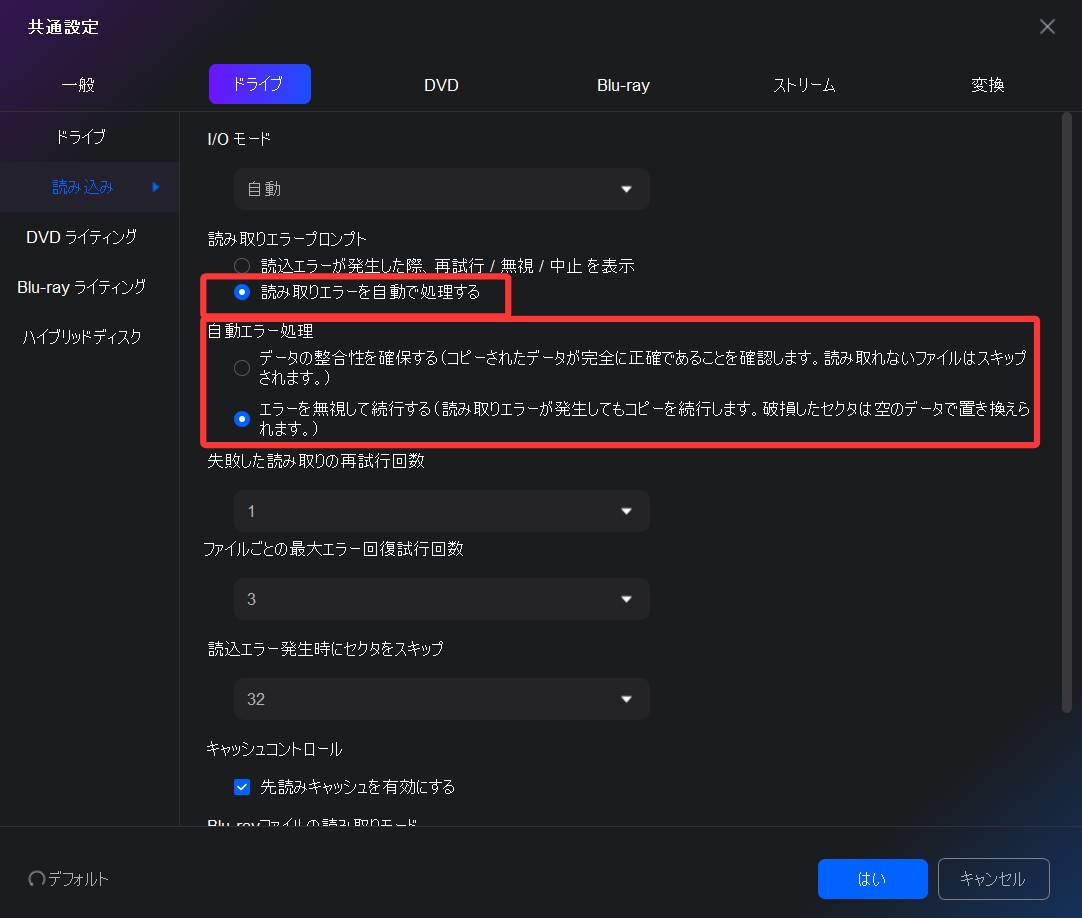This screenshot has width=1082, height=918.
Task: Choose the データの整合性を確保する option
Action: click(241, 368)
